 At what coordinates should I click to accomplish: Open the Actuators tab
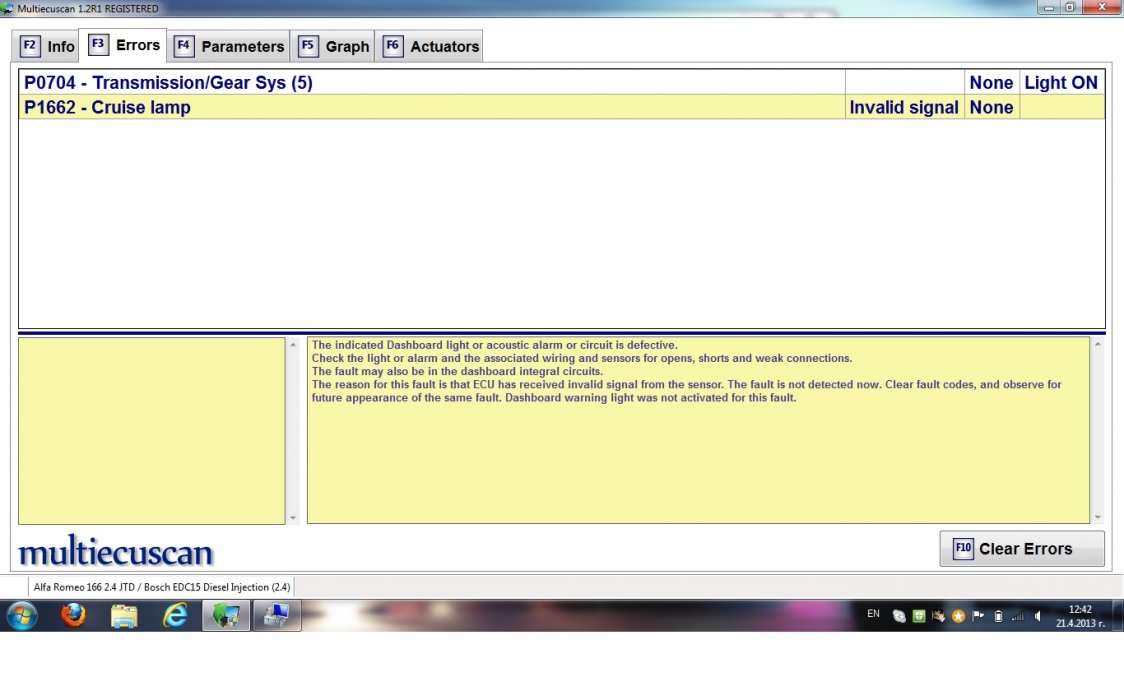tap(431, 46)
